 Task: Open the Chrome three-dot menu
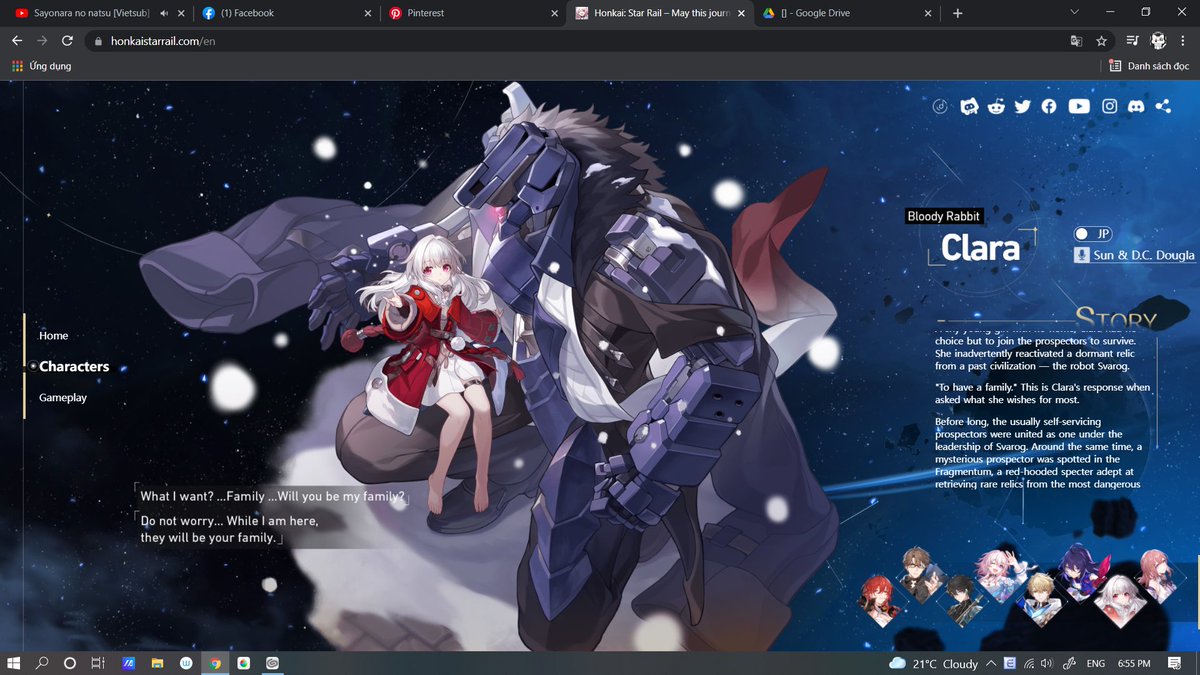[1182, 41]
